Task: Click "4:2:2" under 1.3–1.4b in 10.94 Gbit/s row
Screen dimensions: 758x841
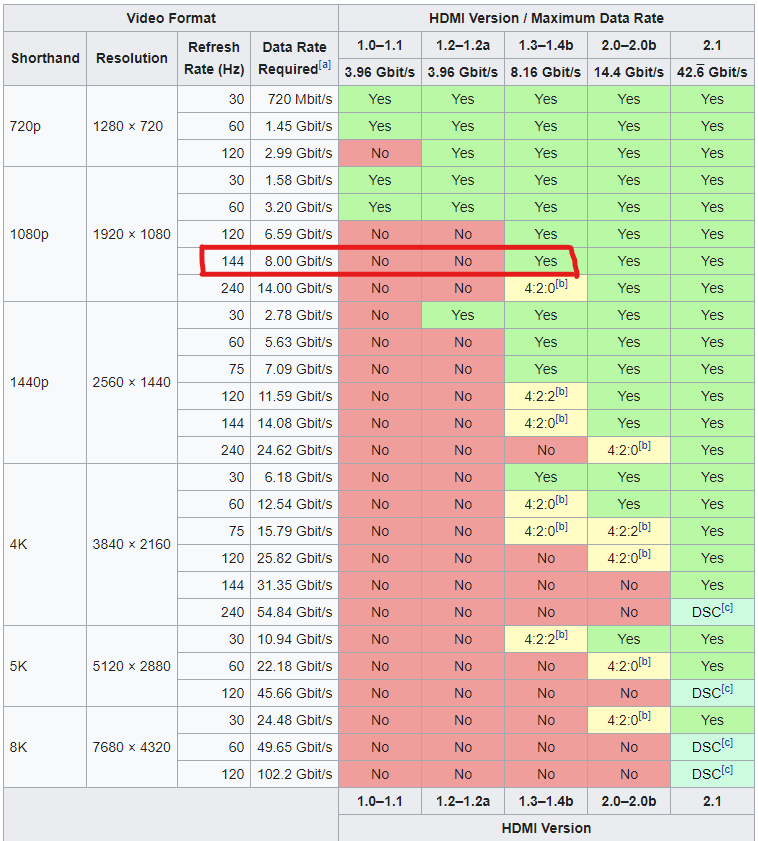Action: [546, 639]
